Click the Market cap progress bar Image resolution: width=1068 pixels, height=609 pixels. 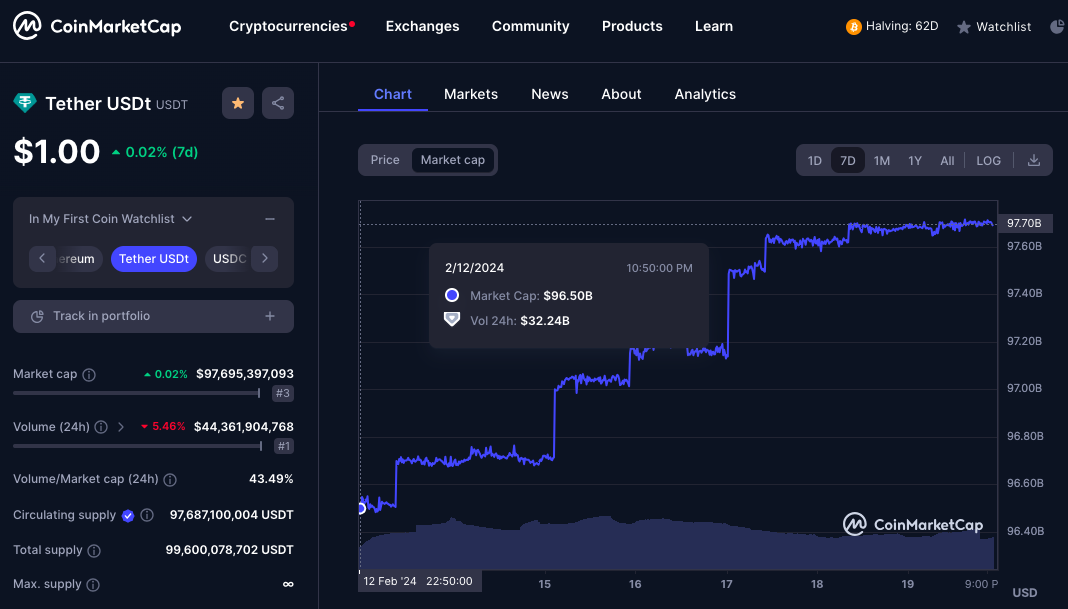click(137, 393)
